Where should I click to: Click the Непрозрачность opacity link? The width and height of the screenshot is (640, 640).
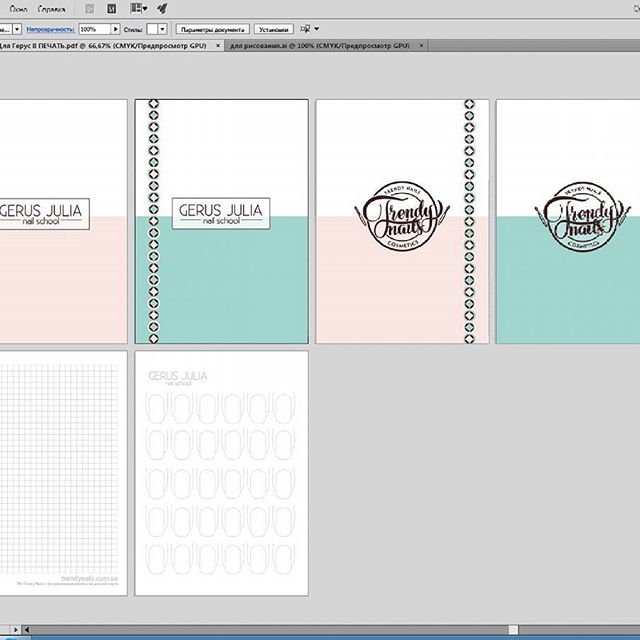(50, 29)
